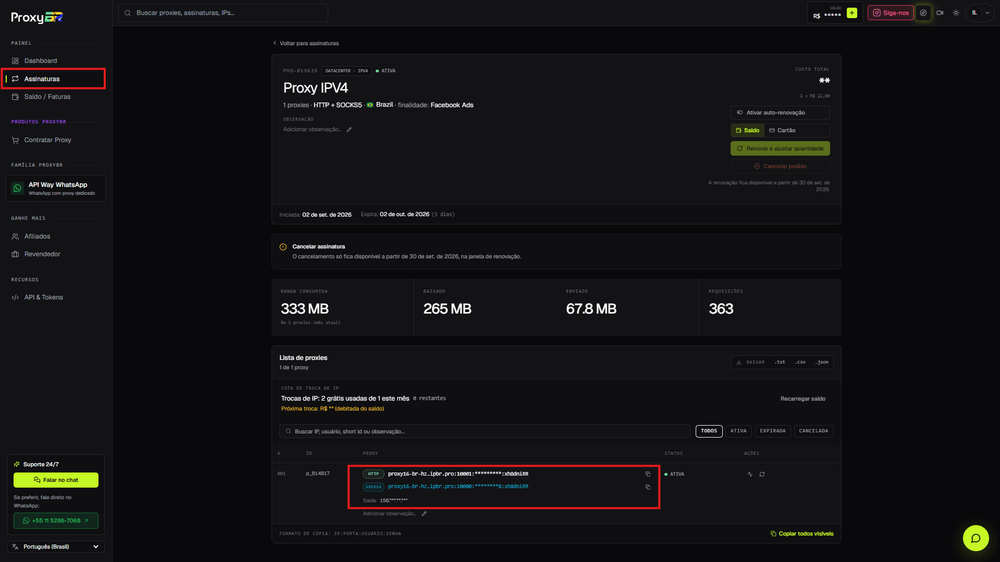
Task: Click the ProxyBR logo
Action: pos(37,17)
